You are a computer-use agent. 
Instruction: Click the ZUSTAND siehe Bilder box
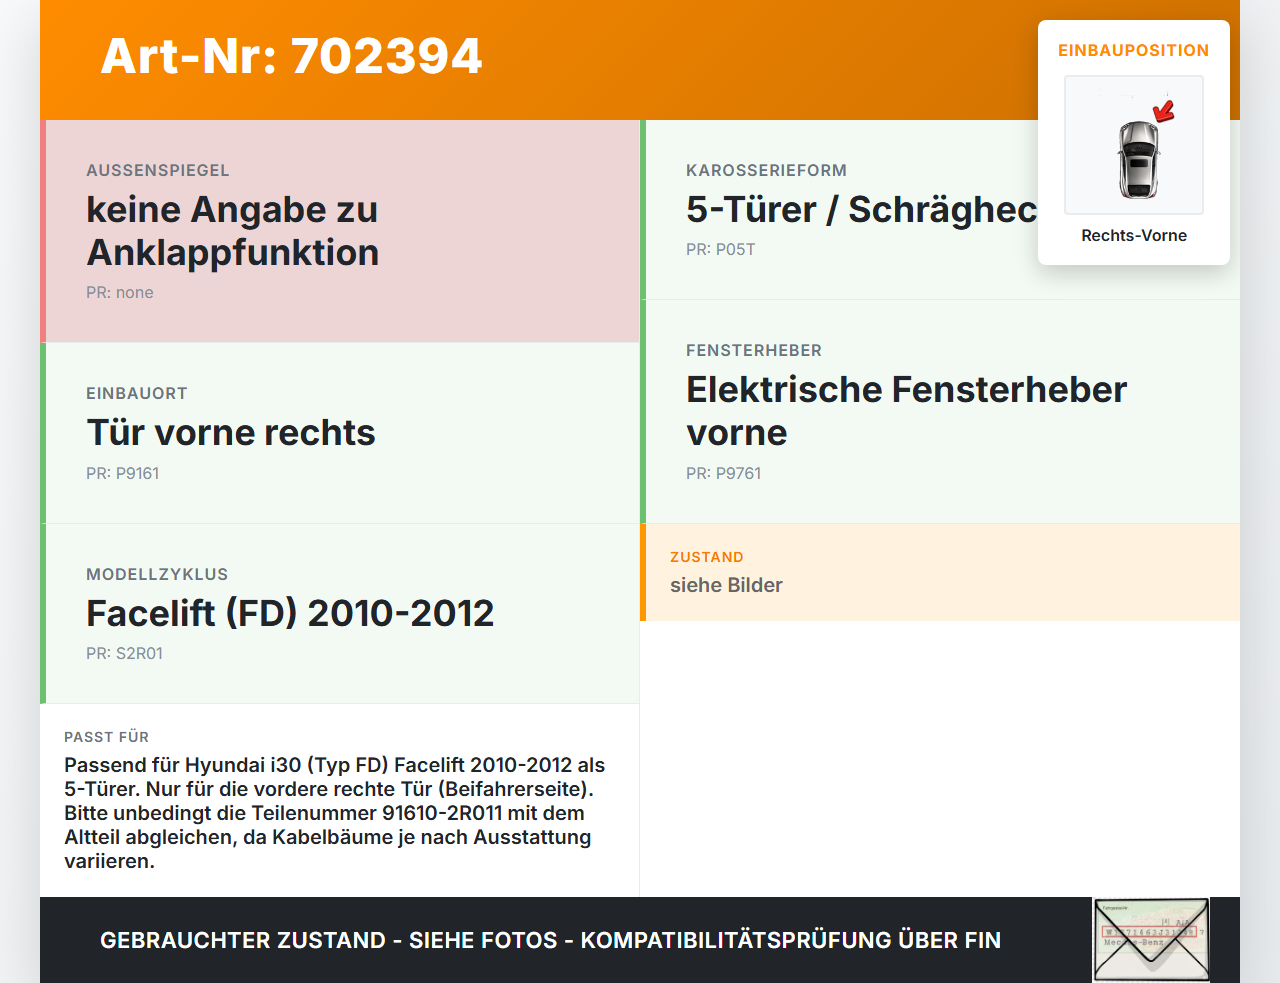pyautogui.click(x=940, y=572)
